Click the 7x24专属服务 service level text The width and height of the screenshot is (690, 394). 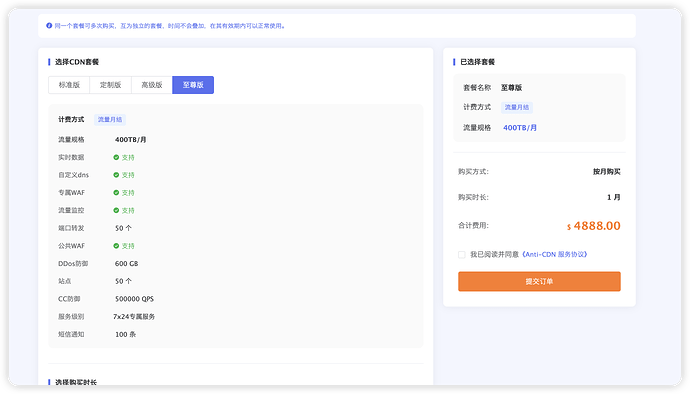click(134, 317)
